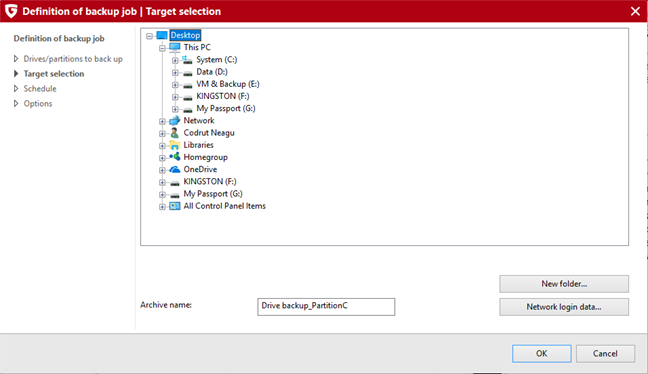The image size is (648, 374).
Task: Click the Libraries folder icon
Action: coord(175,145)
